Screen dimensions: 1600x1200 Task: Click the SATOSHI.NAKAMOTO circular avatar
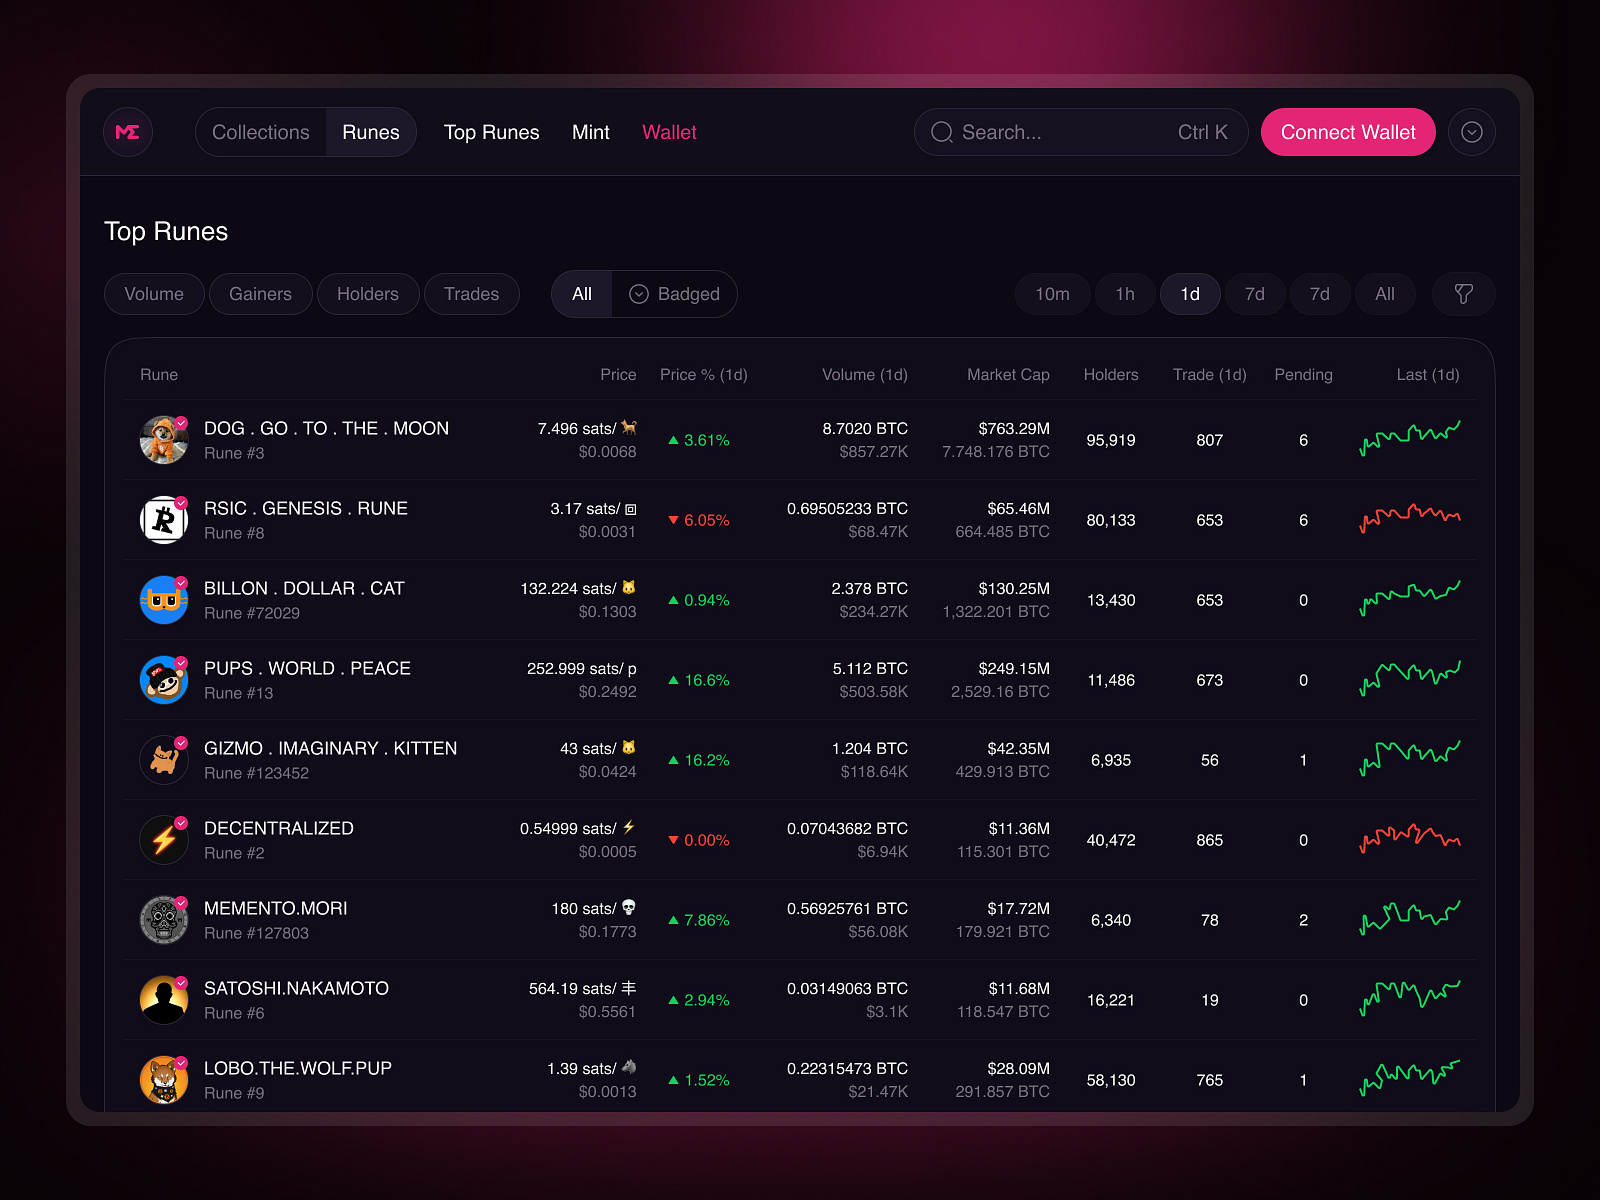coord(163,999)
